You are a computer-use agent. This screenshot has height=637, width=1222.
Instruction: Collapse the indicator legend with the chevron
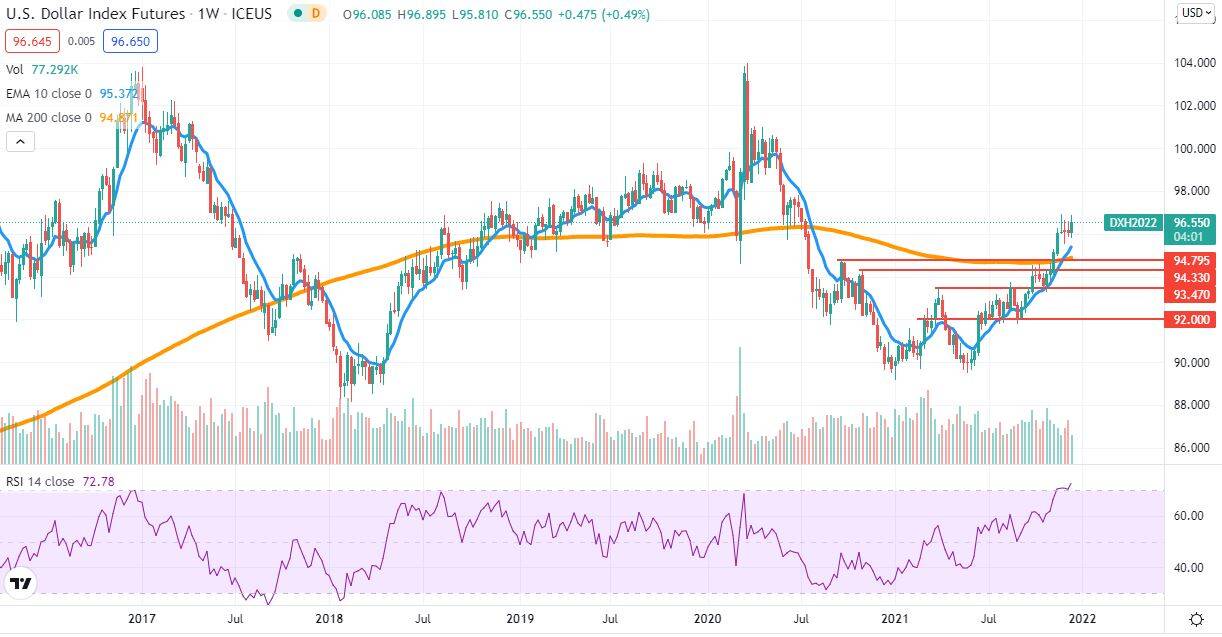pos(20,142)
